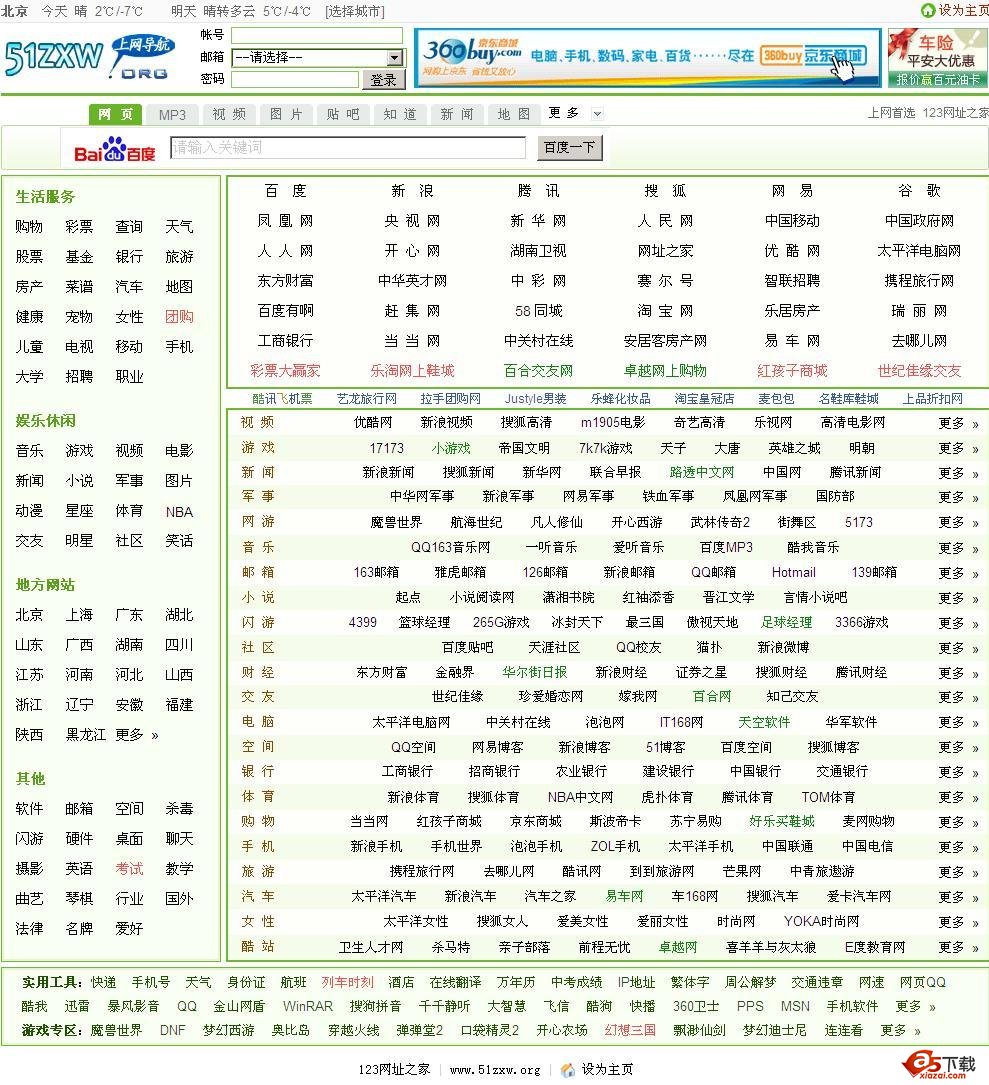Screen dimensions: 989x1085
Task: Expand 更多 in the 视频 row
Action: click(958, 423)
